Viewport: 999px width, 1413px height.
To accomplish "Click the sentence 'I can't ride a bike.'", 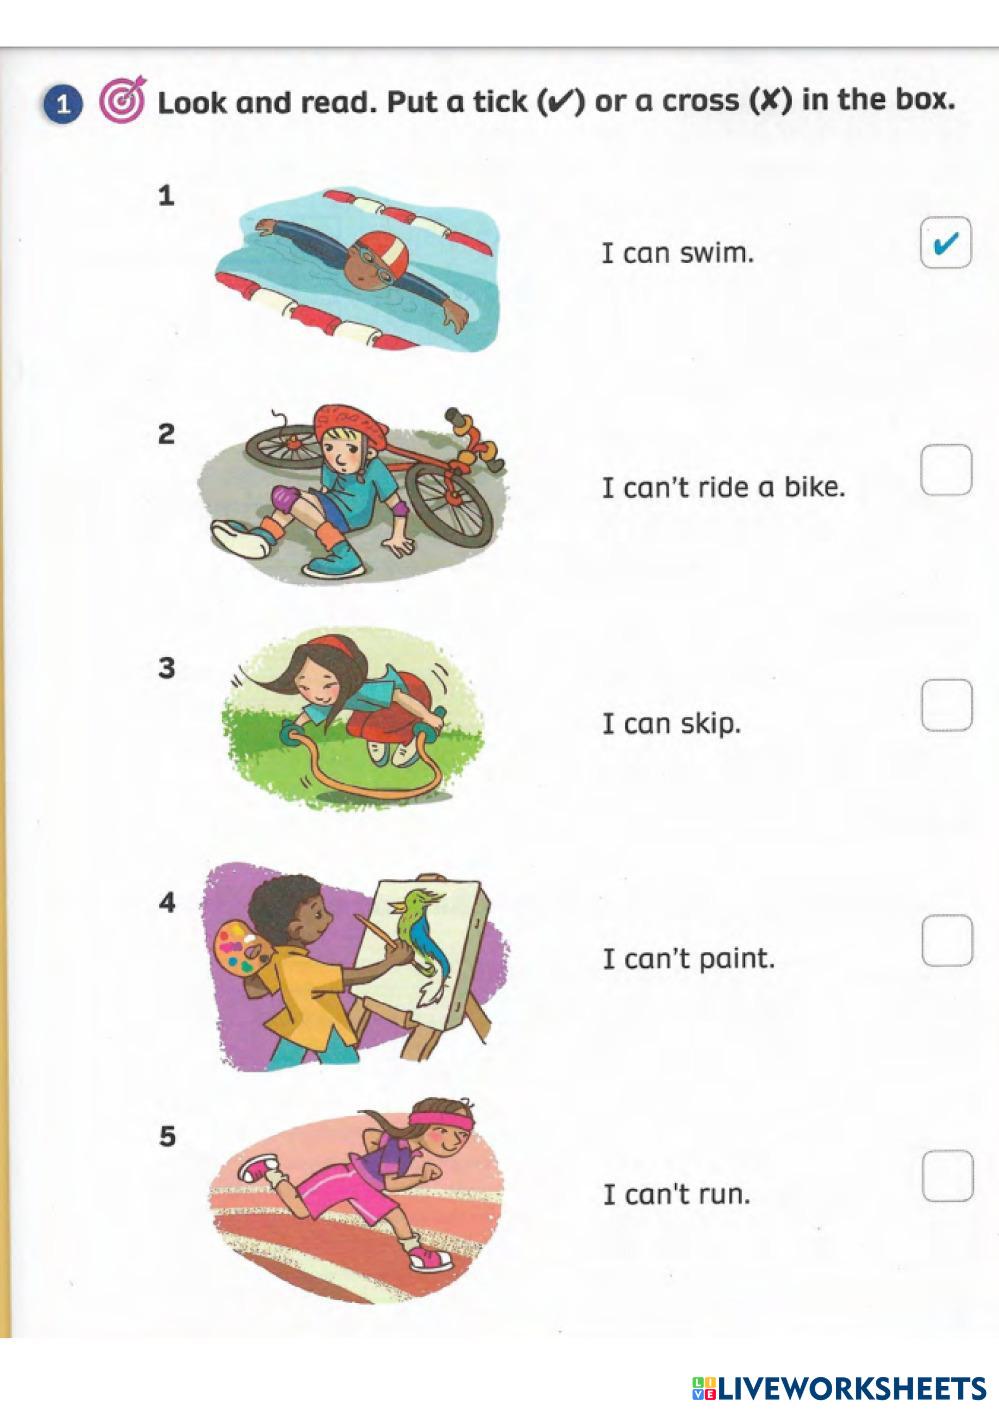I will (x=723, y=488).
